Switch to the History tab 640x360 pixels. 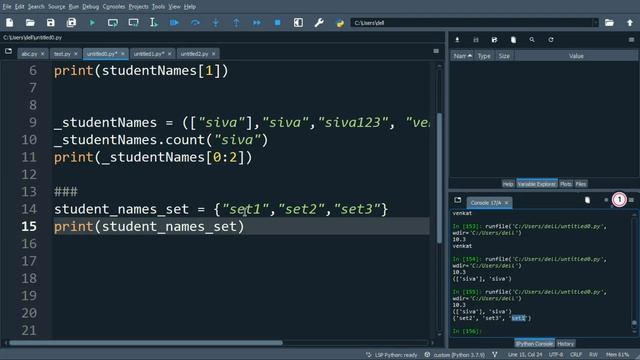coord(565,344)
